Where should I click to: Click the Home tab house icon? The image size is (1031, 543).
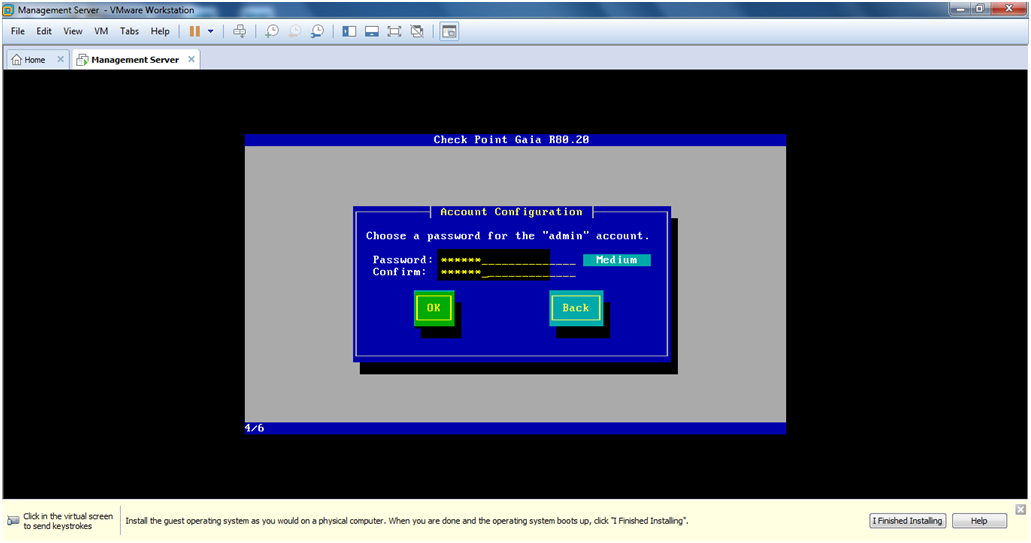[x=16, y=59]
